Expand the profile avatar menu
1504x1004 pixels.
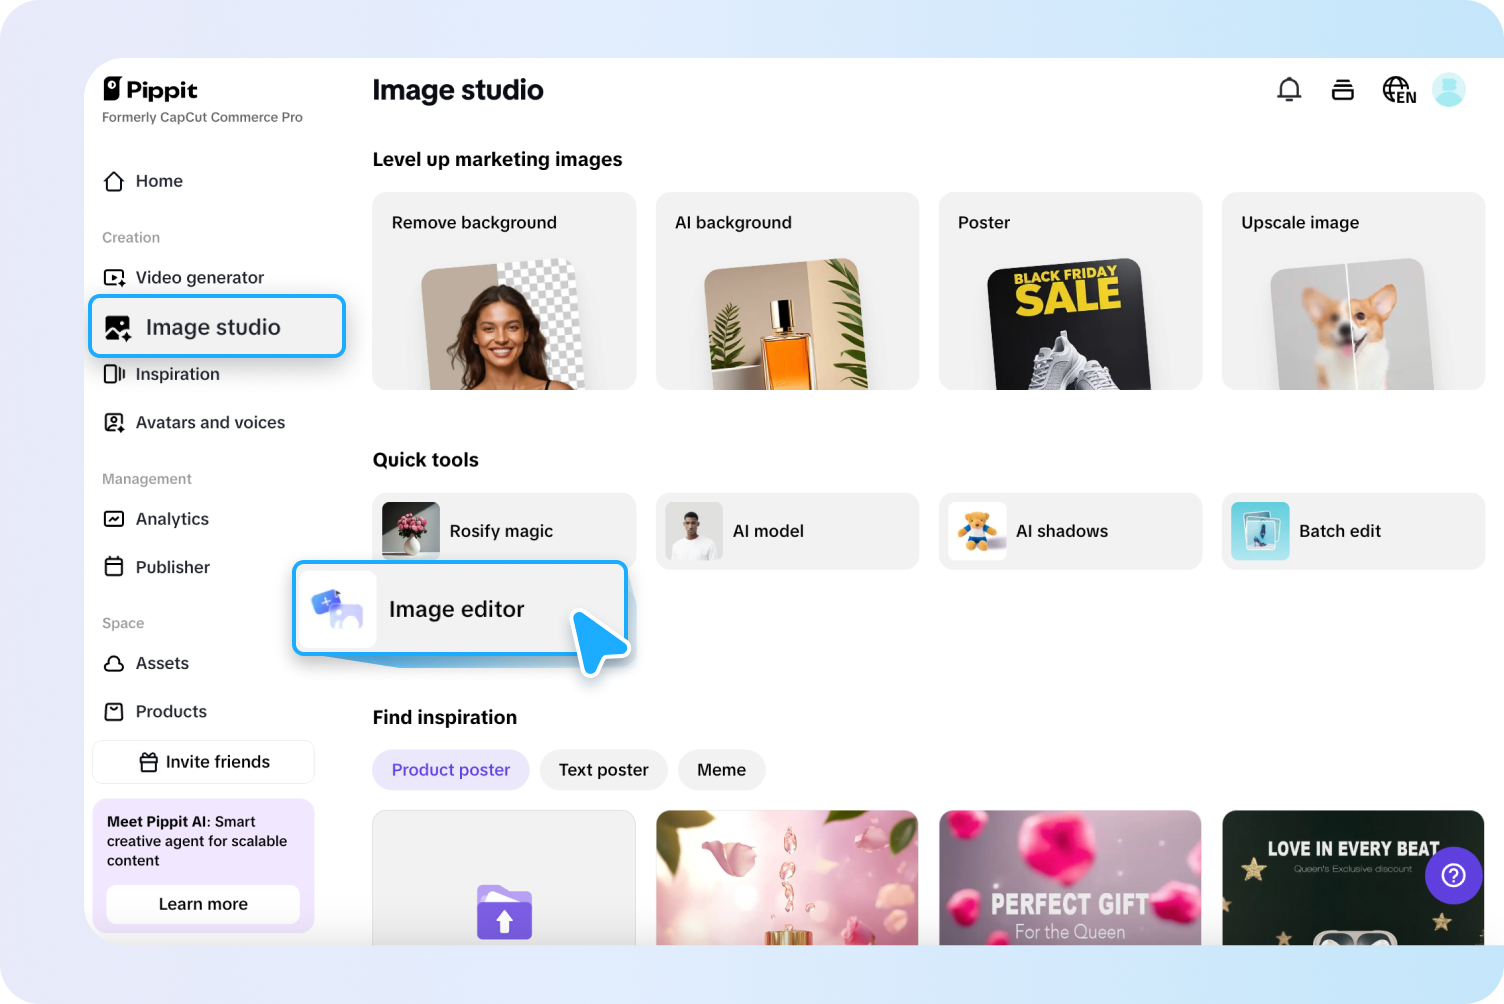click(1449, 90)
